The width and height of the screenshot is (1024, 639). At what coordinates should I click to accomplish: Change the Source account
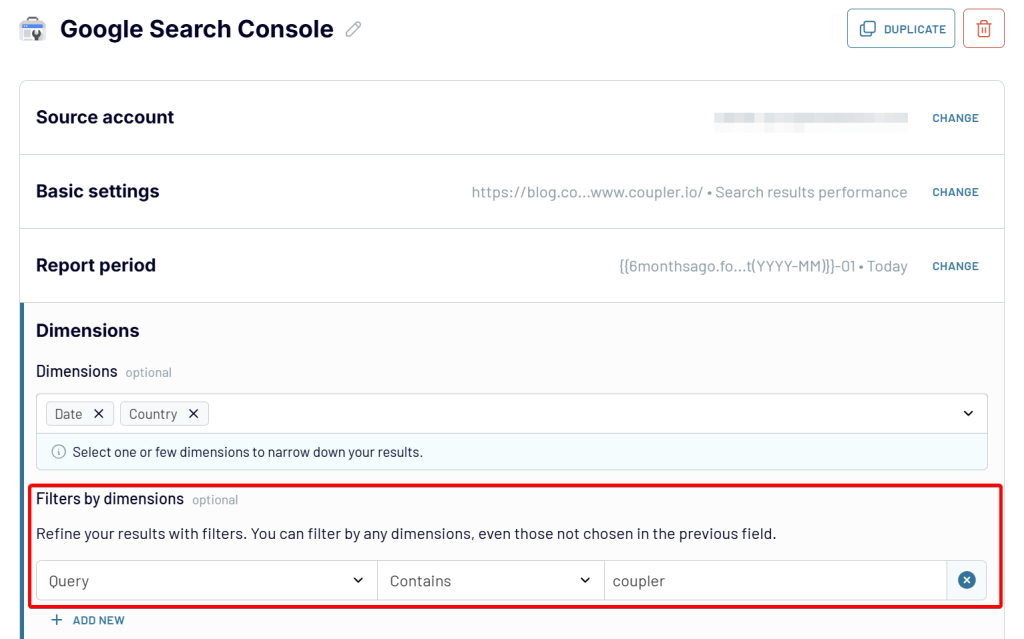[x=955, y=118]
